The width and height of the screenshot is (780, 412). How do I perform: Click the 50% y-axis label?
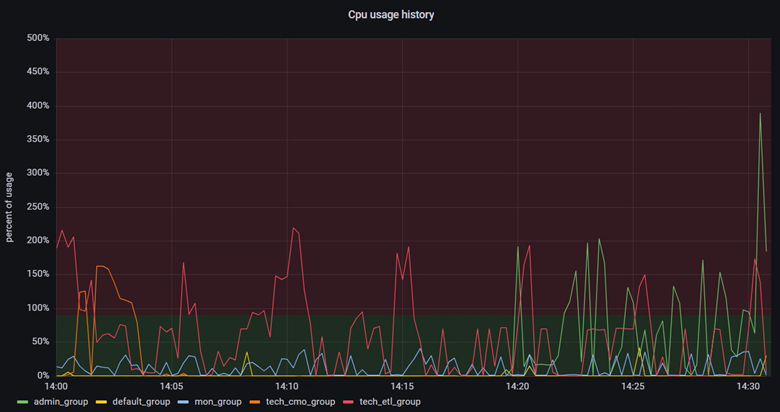click(40, 342)
